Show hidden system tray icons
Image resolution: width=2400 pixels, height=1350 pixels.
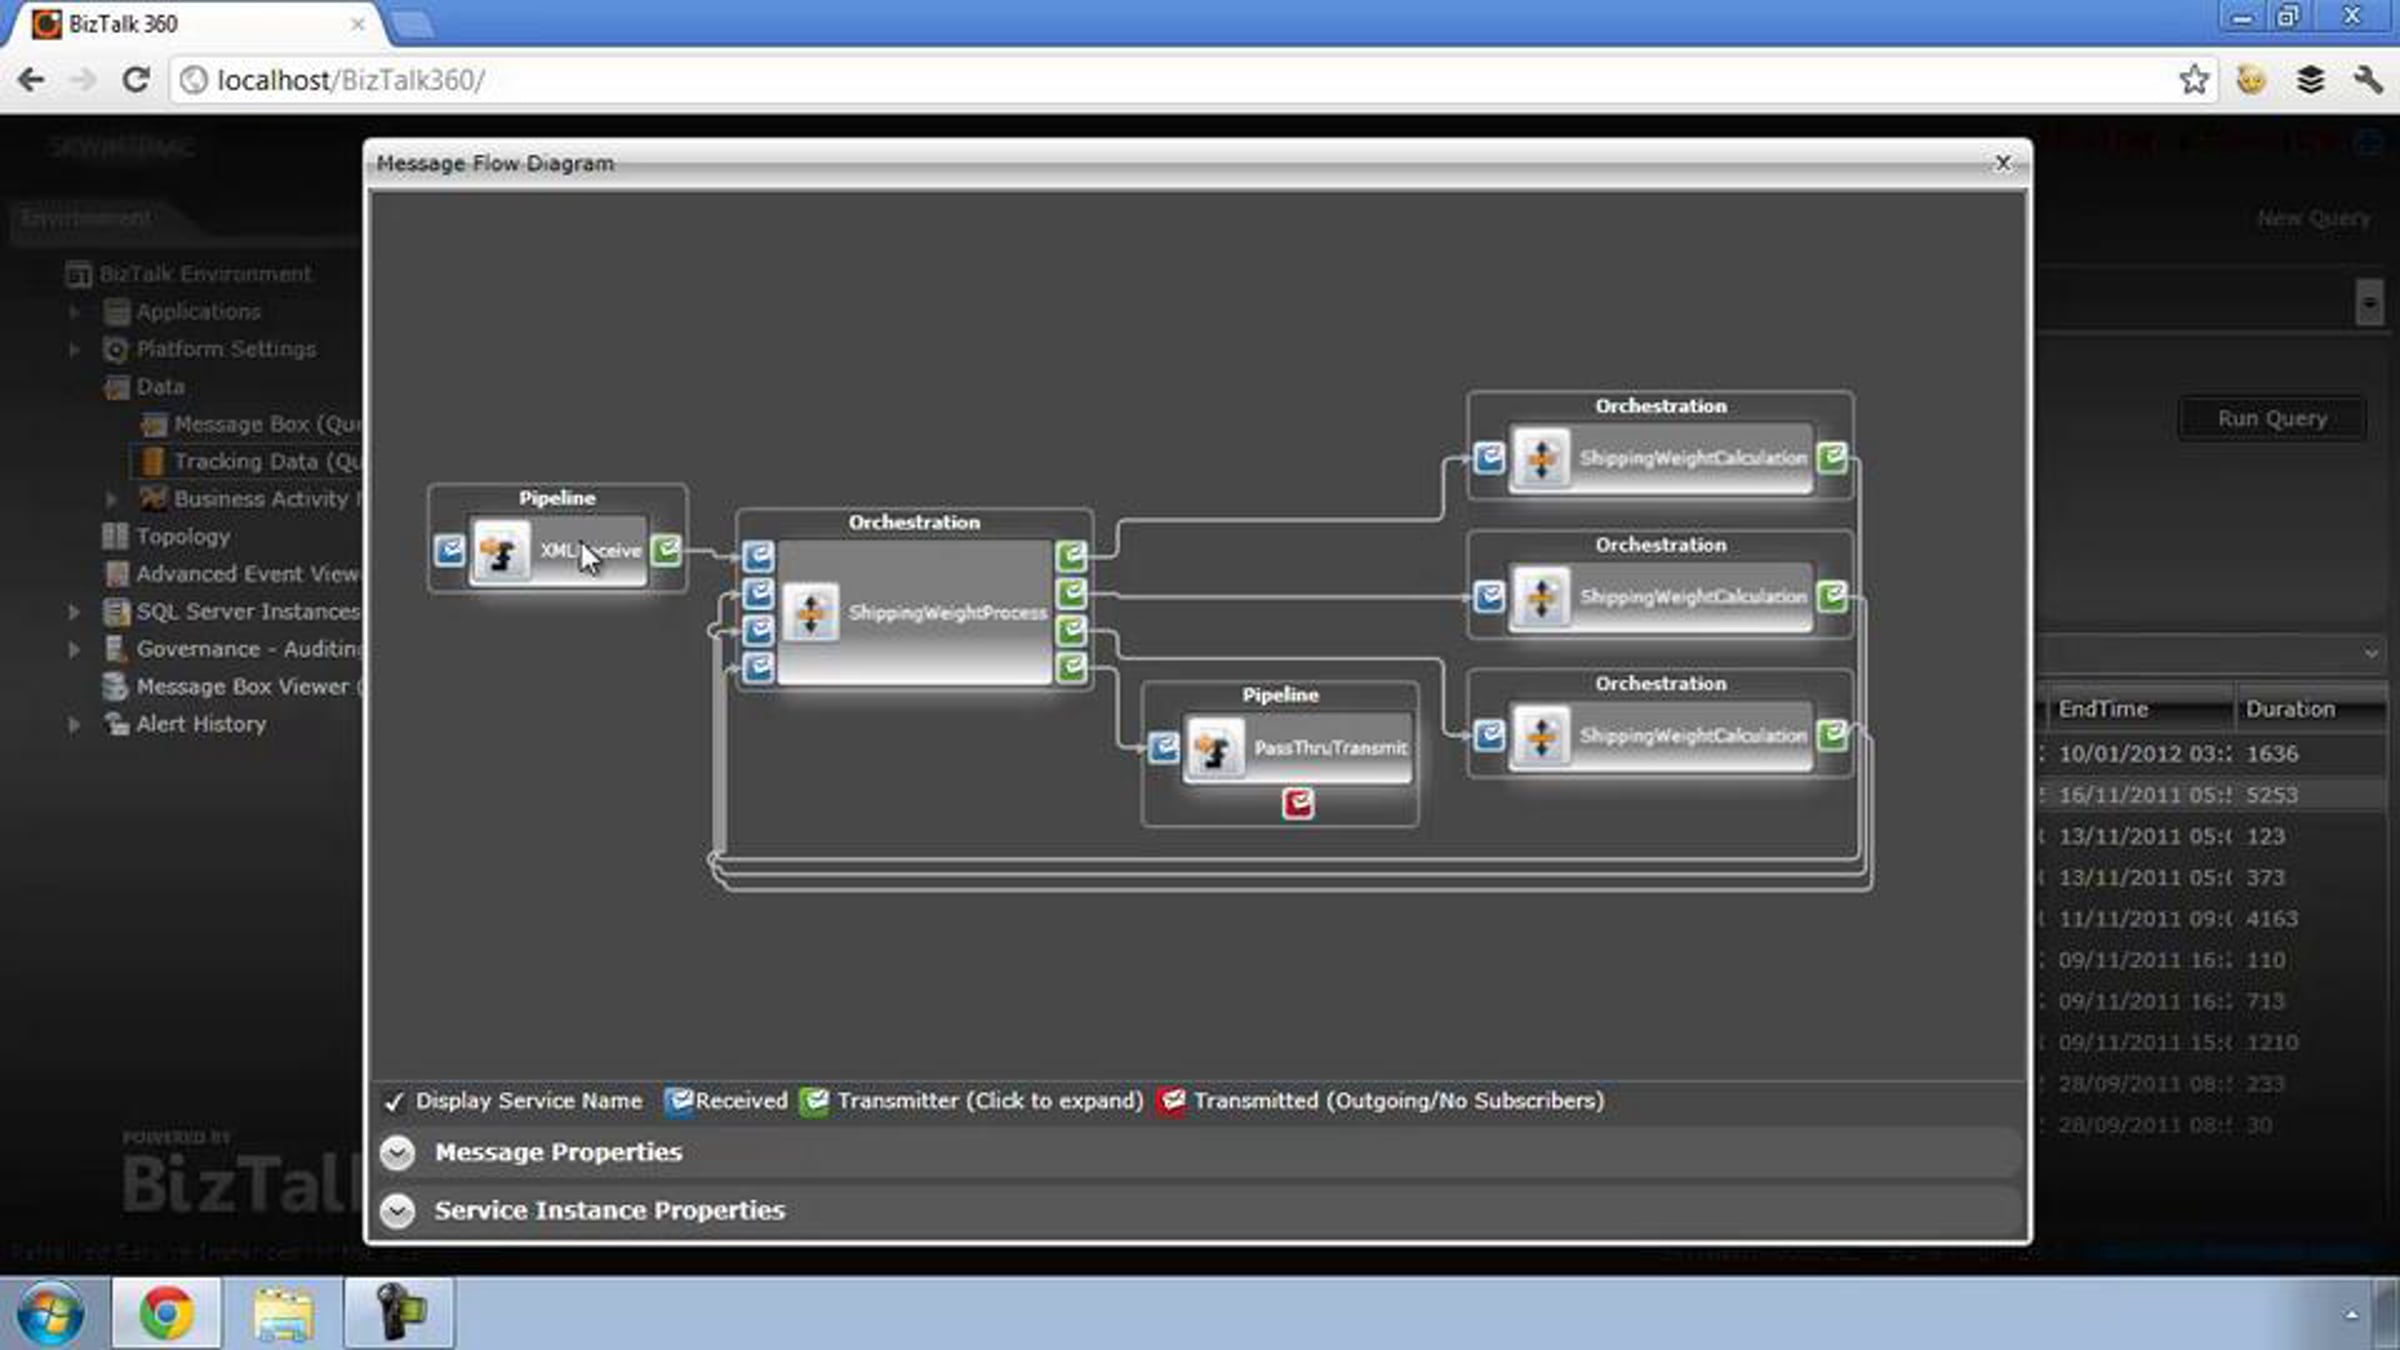pos(2351,1314)
